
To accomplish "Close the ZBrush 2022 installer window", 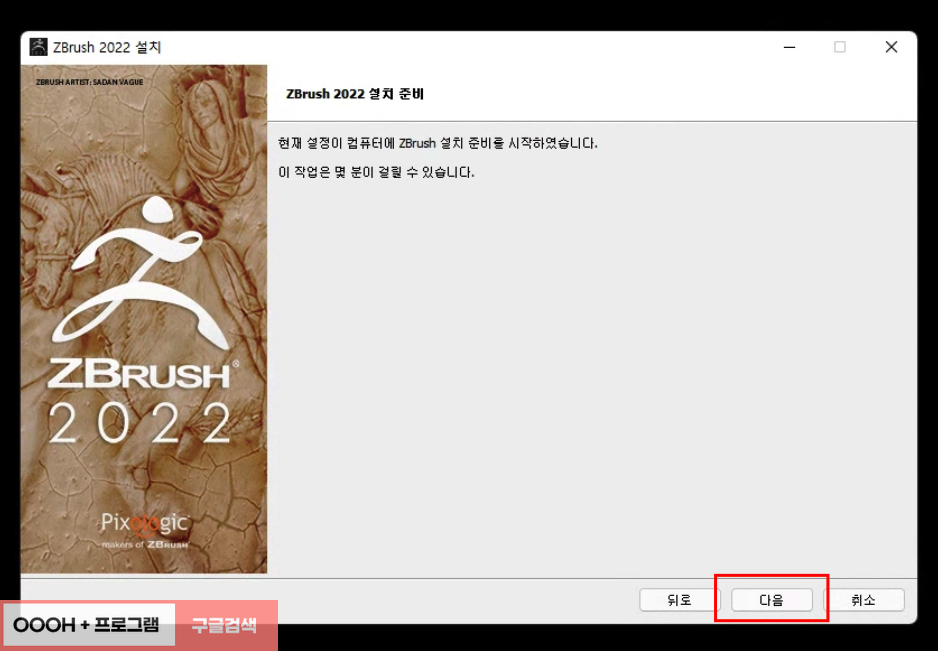I will click(891, 47).
